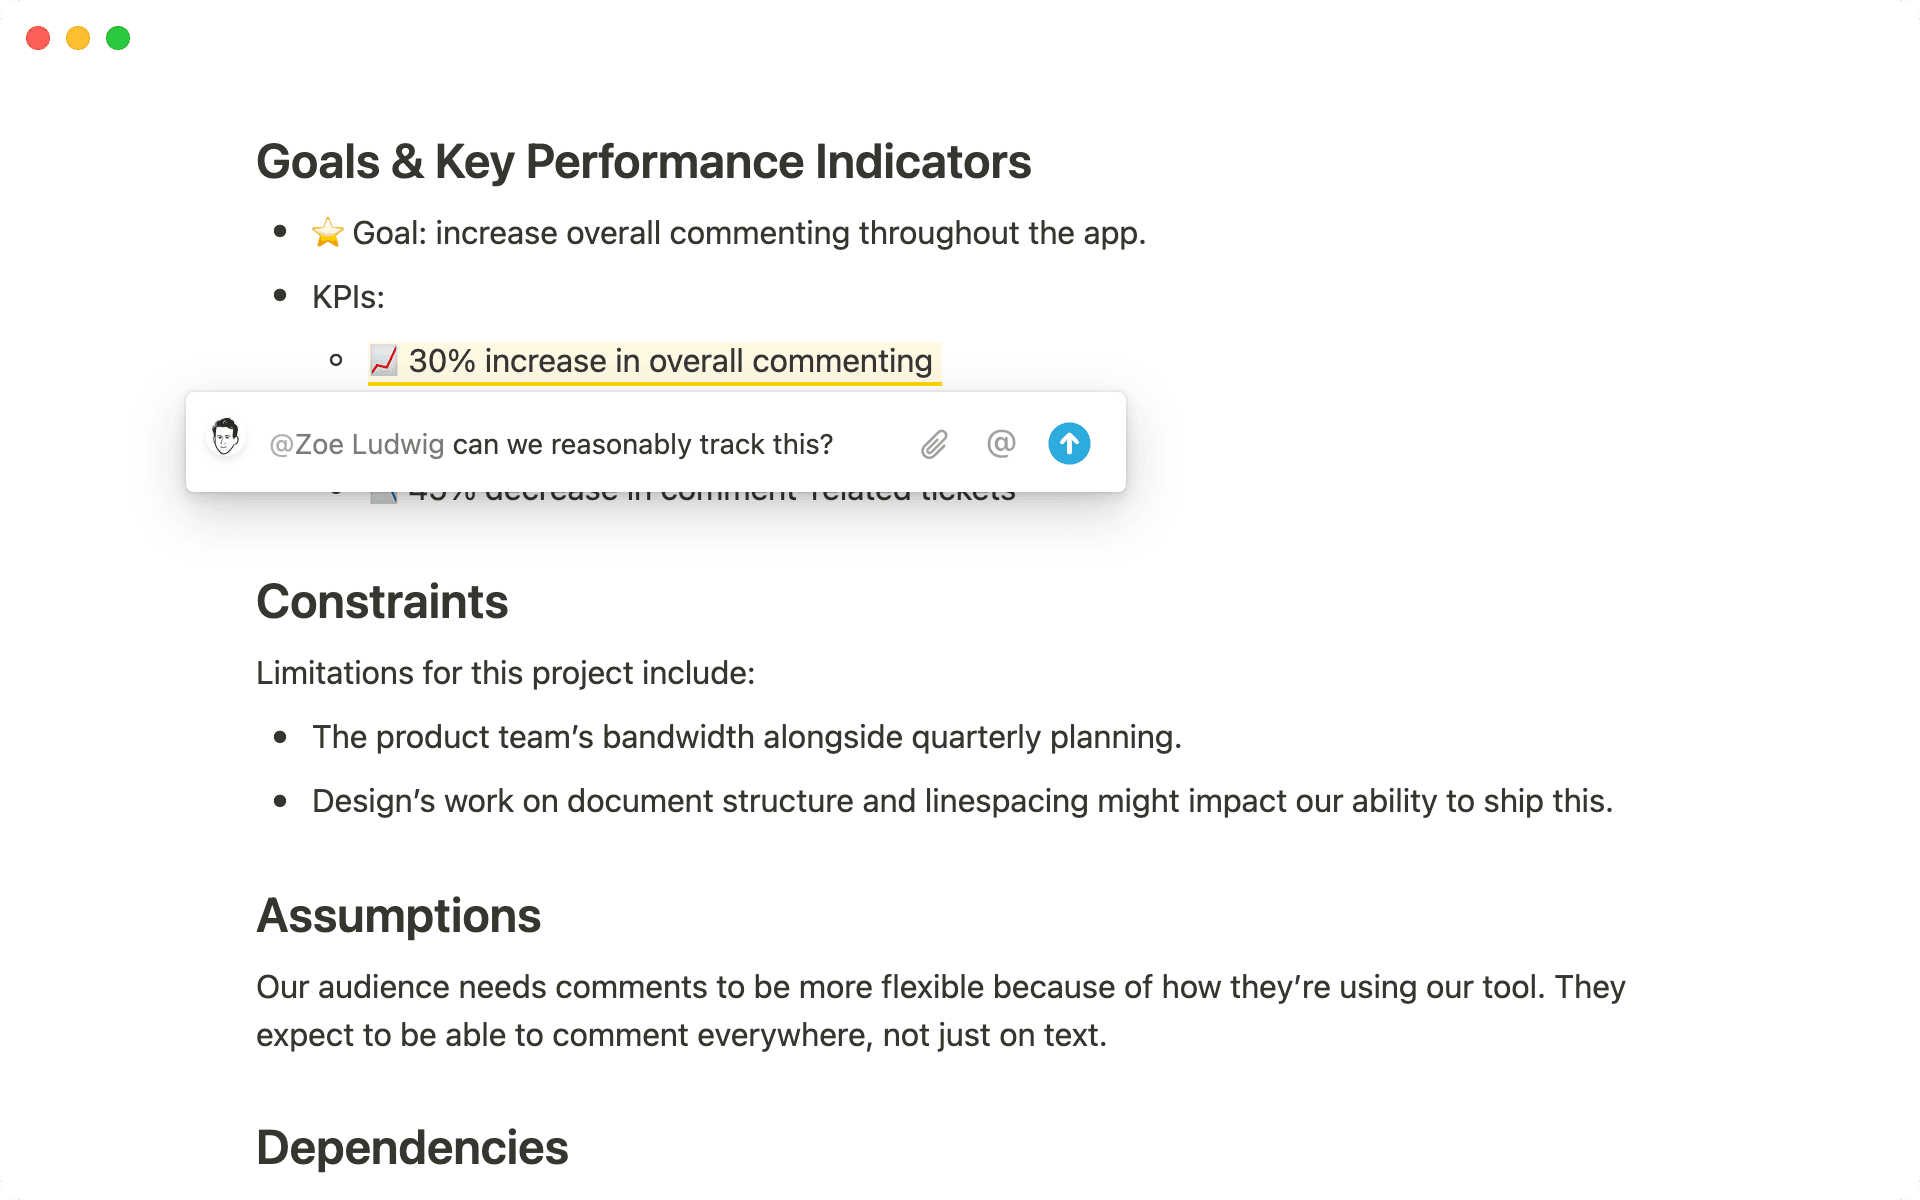The image size is (1920, 1200).
Task: Click the document emoji before the 45% KPI
Action: [385, 489]
